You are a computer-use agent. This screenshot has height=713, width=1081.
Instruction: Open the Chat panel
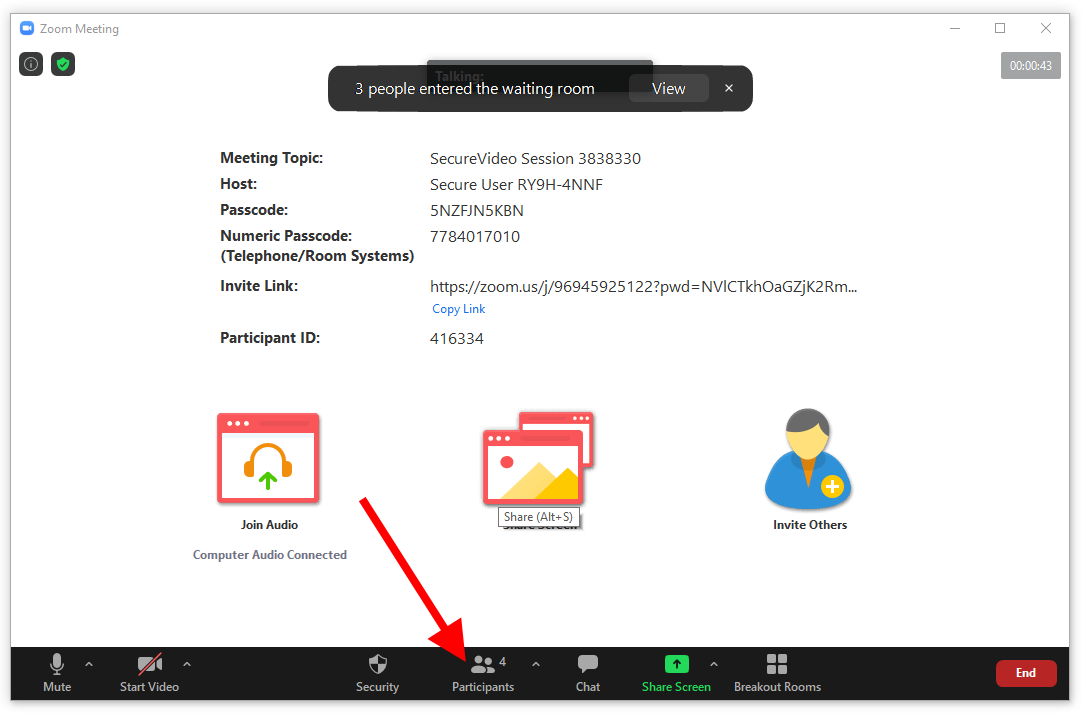tap(588, 672)
